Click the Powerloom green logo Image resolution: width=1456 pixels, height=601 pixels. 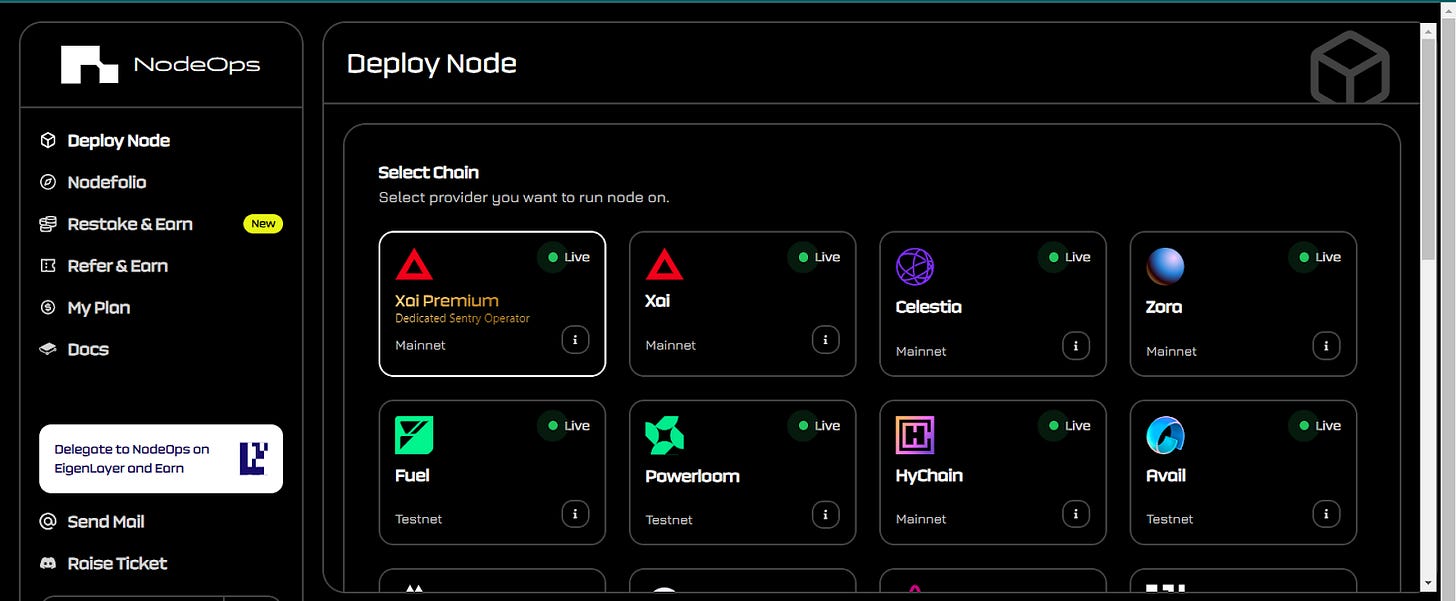click(665, 435)
